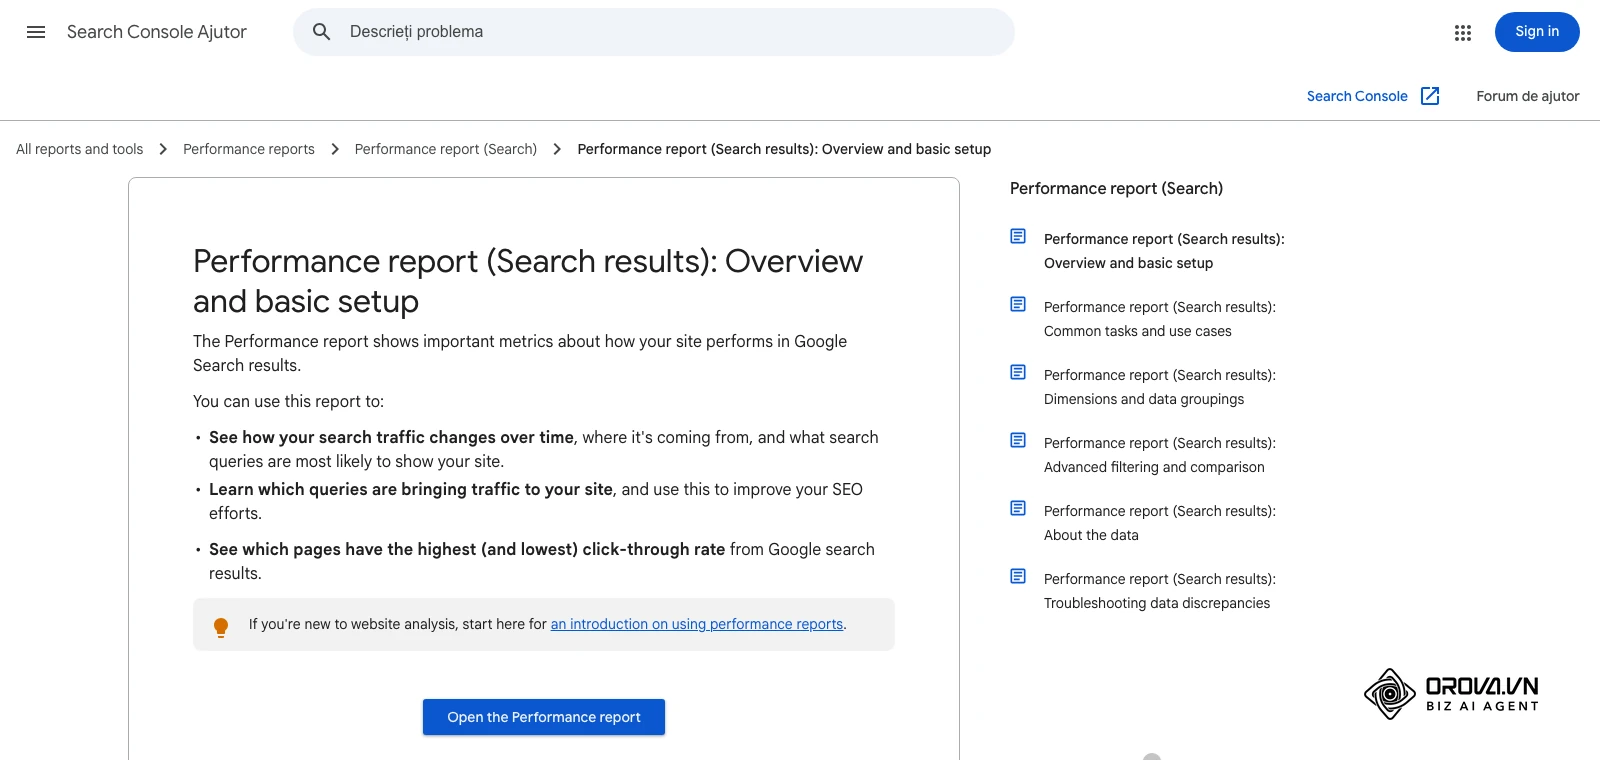
Task: Open introduction on using performance reports link
Action: click(697, 624)
